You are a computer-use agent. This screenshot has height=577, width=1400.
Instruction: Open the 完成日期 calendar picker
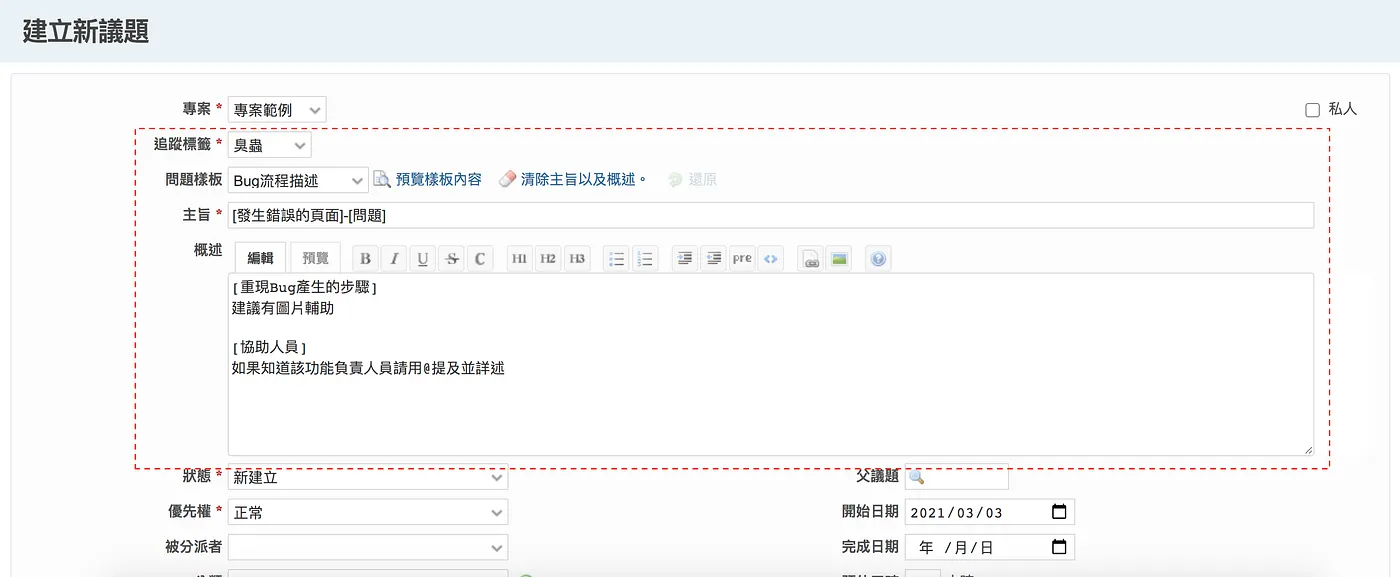pos(1059,547)
